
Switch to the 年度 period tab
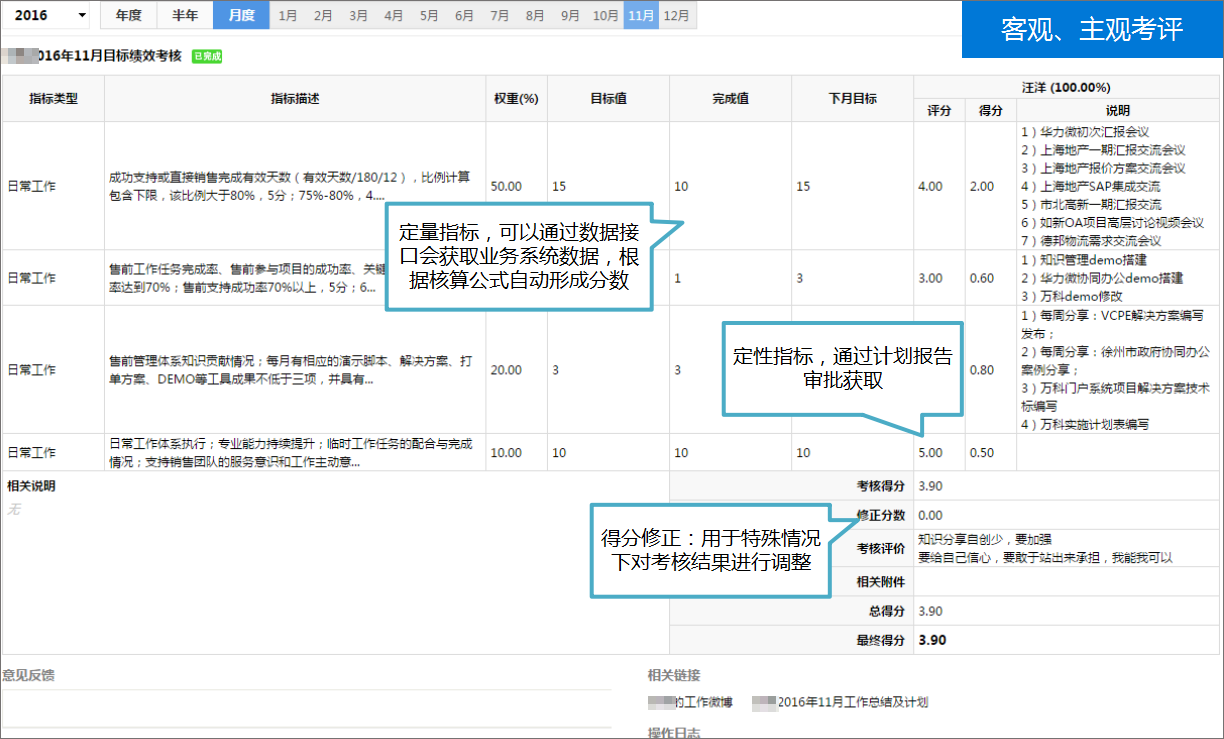pyautogui.click(x=128, y=15)
